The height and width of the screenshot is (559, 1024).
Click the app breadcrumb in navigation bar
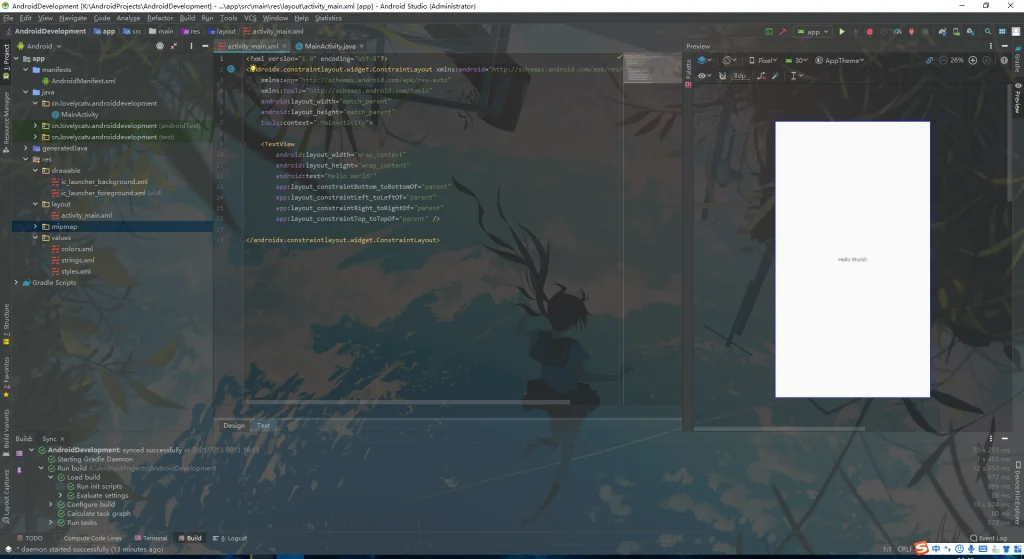tap(105, 31)
